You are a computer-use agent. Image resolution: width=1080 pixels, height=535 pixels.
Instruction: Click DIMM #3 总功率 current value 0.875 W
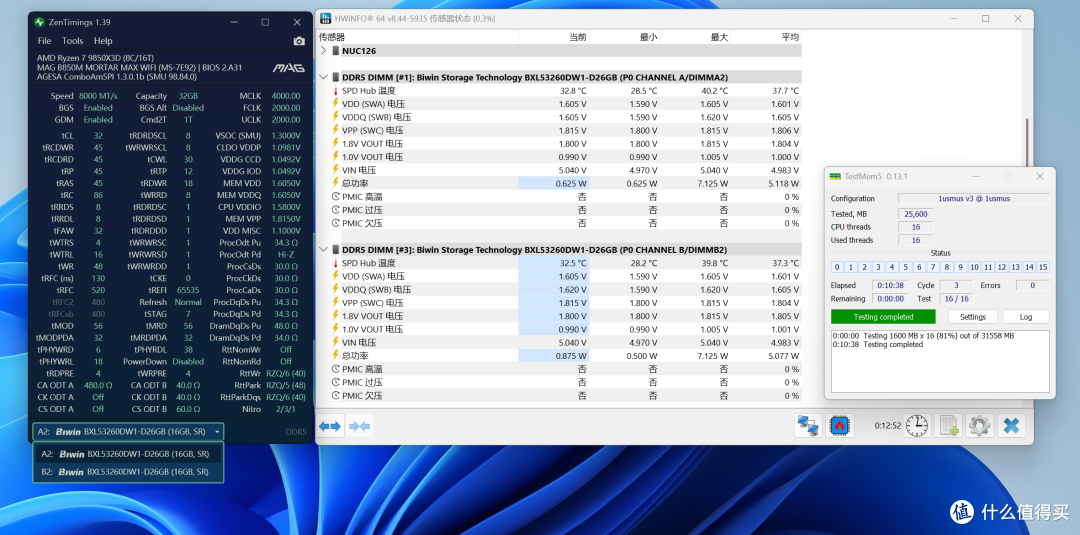coord(572,356)
